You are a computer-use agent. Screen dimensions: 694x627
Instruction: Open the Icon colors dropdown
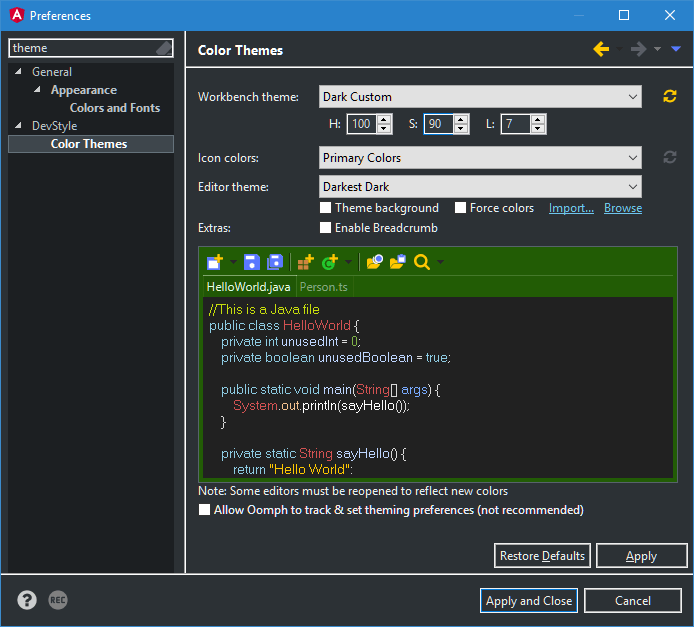click(x=480, y=158)
